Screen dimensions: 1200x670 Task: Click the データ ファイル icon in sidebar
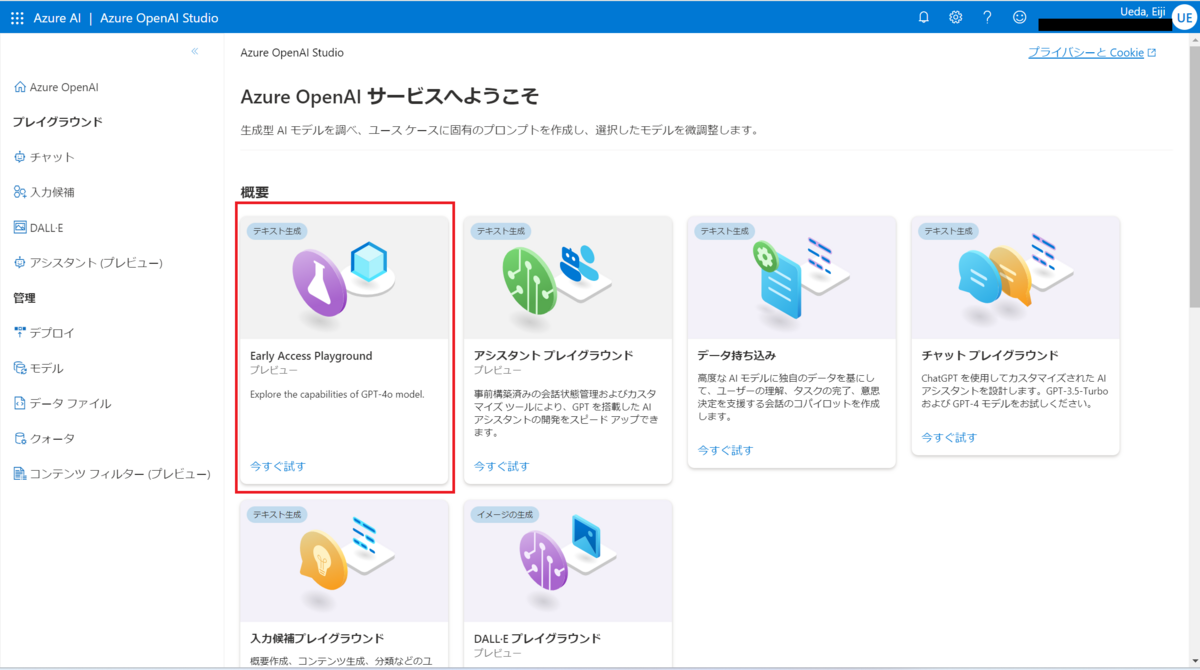tap(20, 403)
